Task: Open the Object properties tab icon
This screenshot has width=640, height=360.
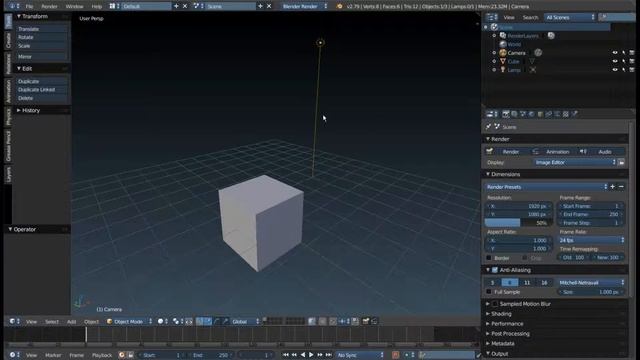Action: [540, 114]
